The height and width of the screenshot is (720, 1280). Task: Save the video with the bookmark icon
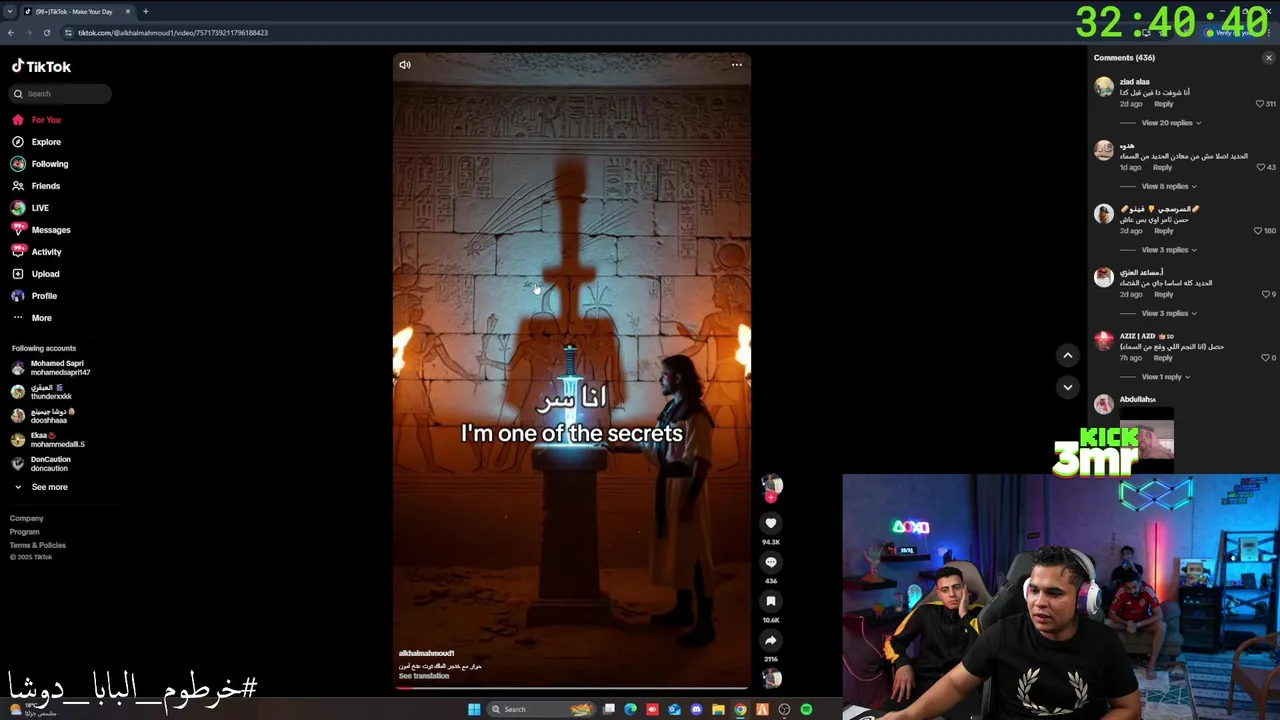(x=771, y=601)
